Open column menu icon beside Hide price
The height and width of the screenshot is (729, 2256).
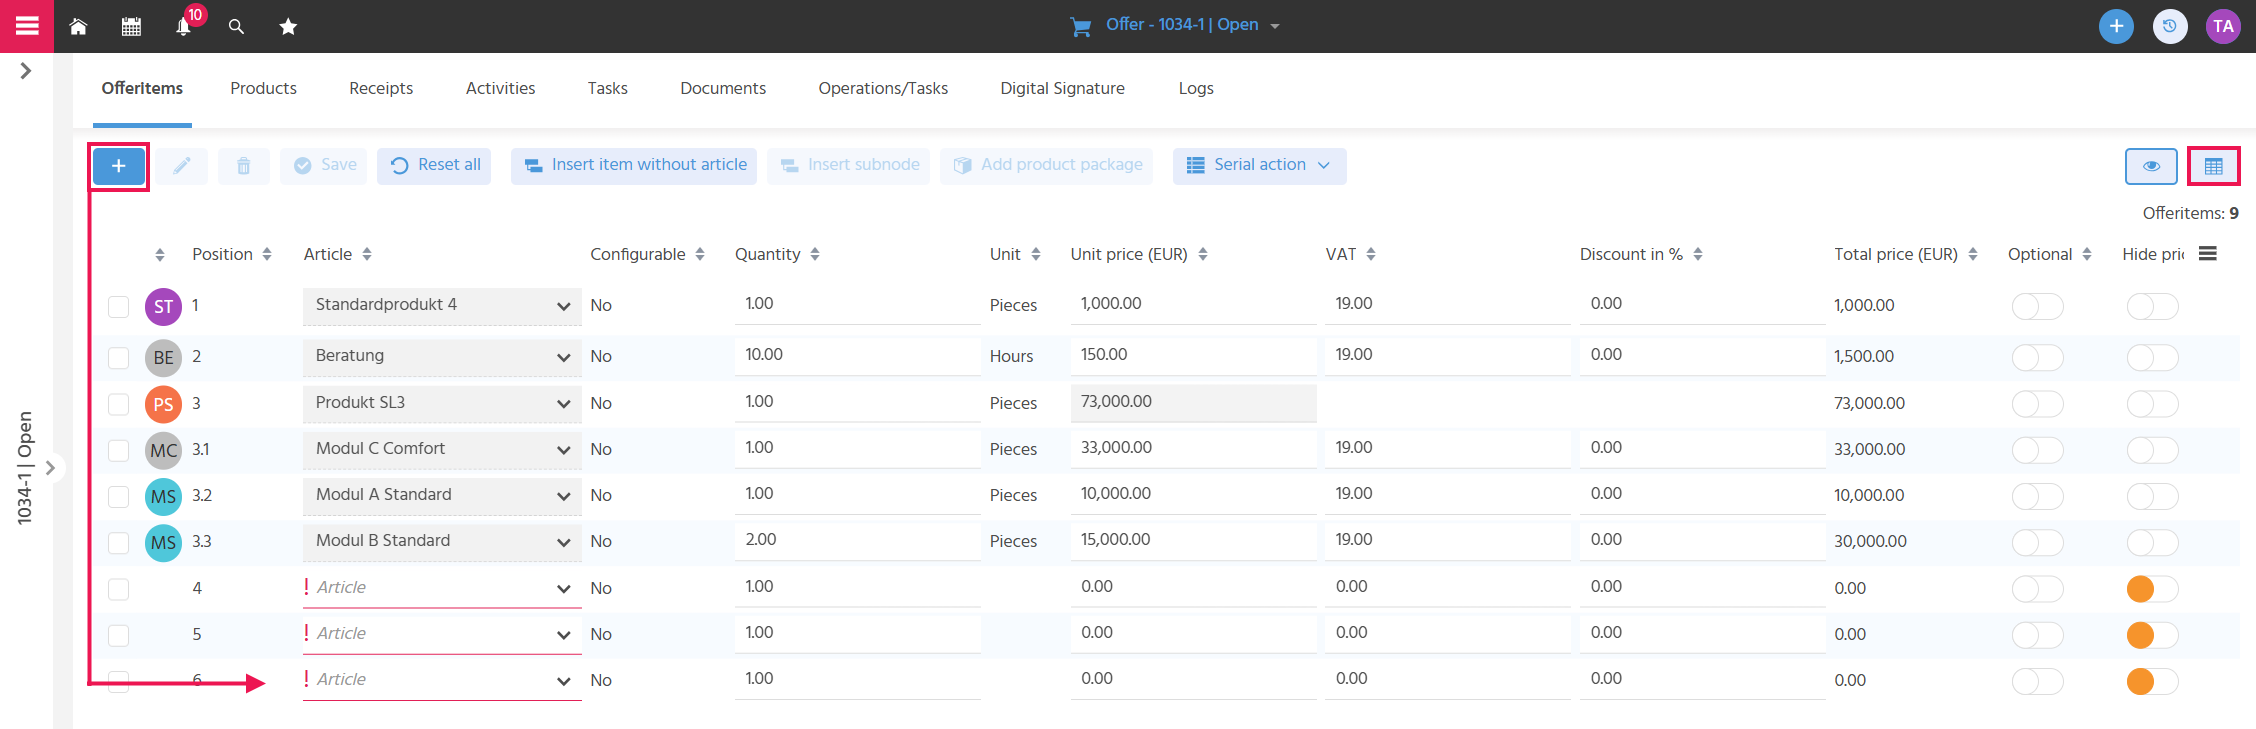2208,254
